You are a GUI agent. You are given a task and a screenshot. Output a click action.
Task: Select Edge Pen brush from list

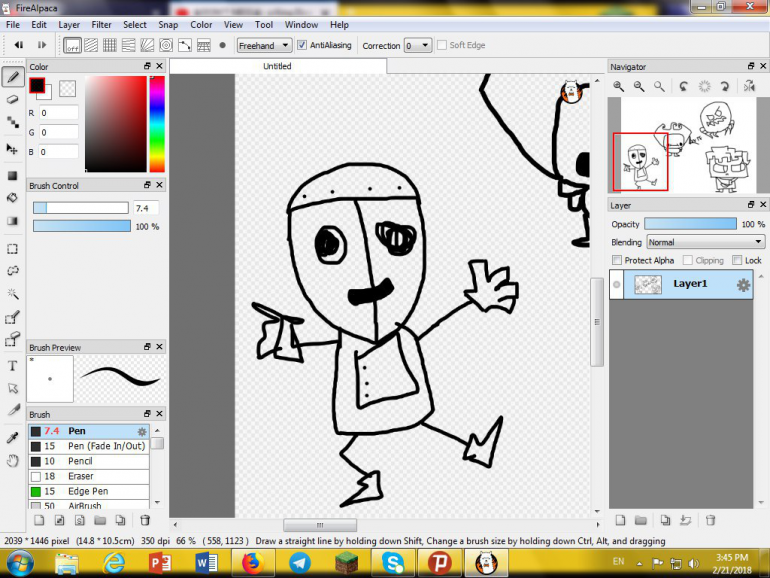[x=87, y=491]
